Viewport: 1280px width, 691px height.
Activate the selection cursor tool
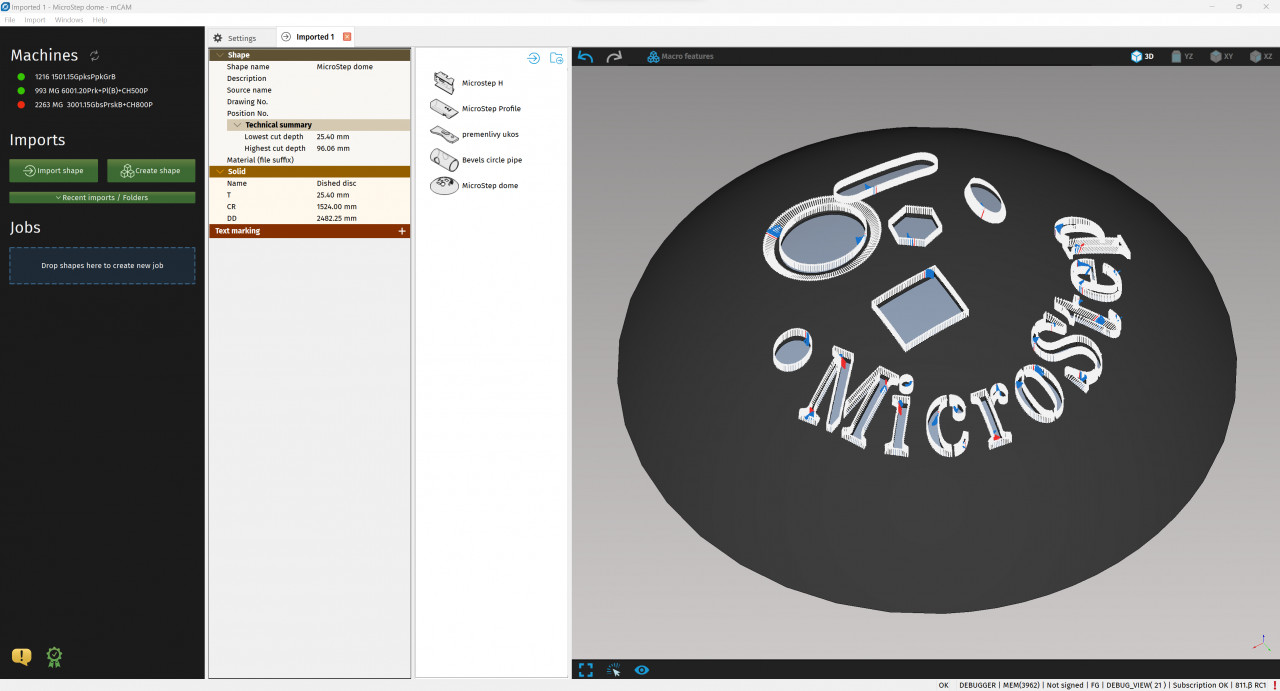(x=614, y=670)
